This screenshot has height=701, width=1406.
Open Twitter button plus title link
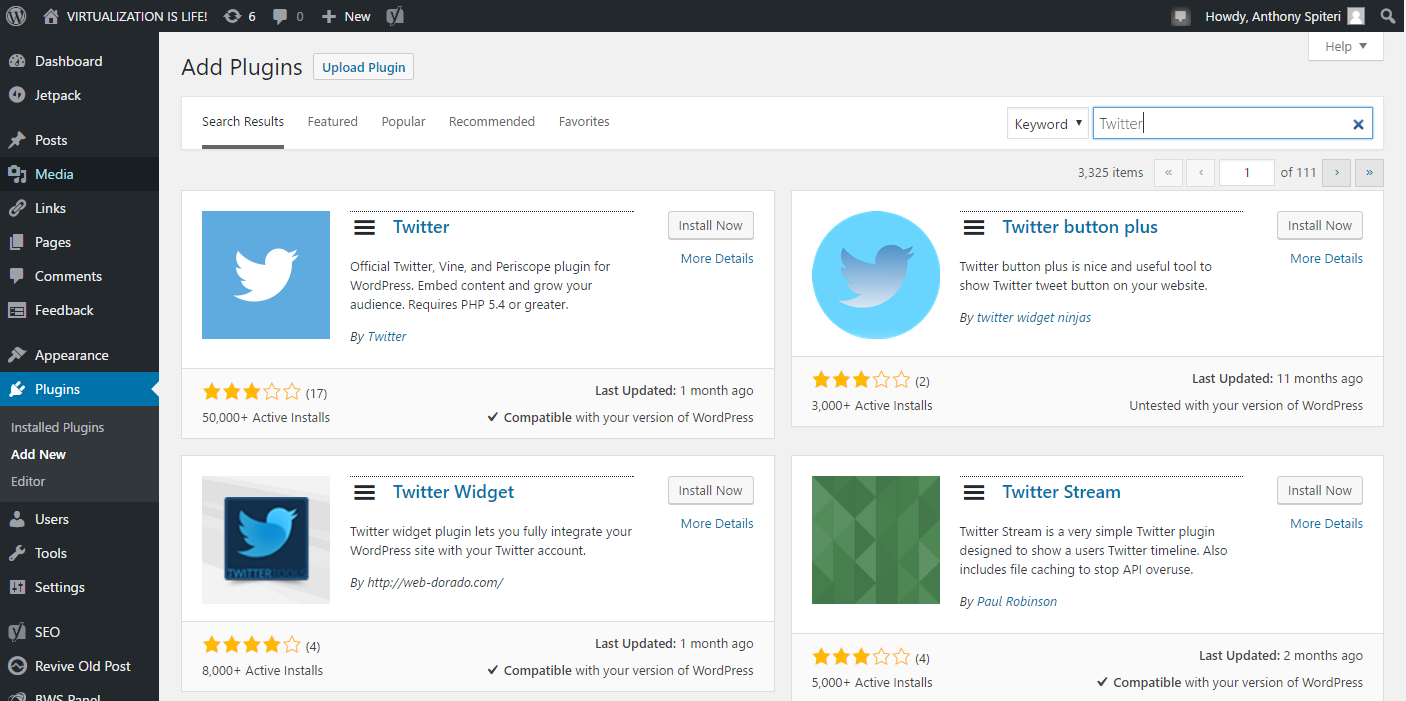click(1080, 227)
